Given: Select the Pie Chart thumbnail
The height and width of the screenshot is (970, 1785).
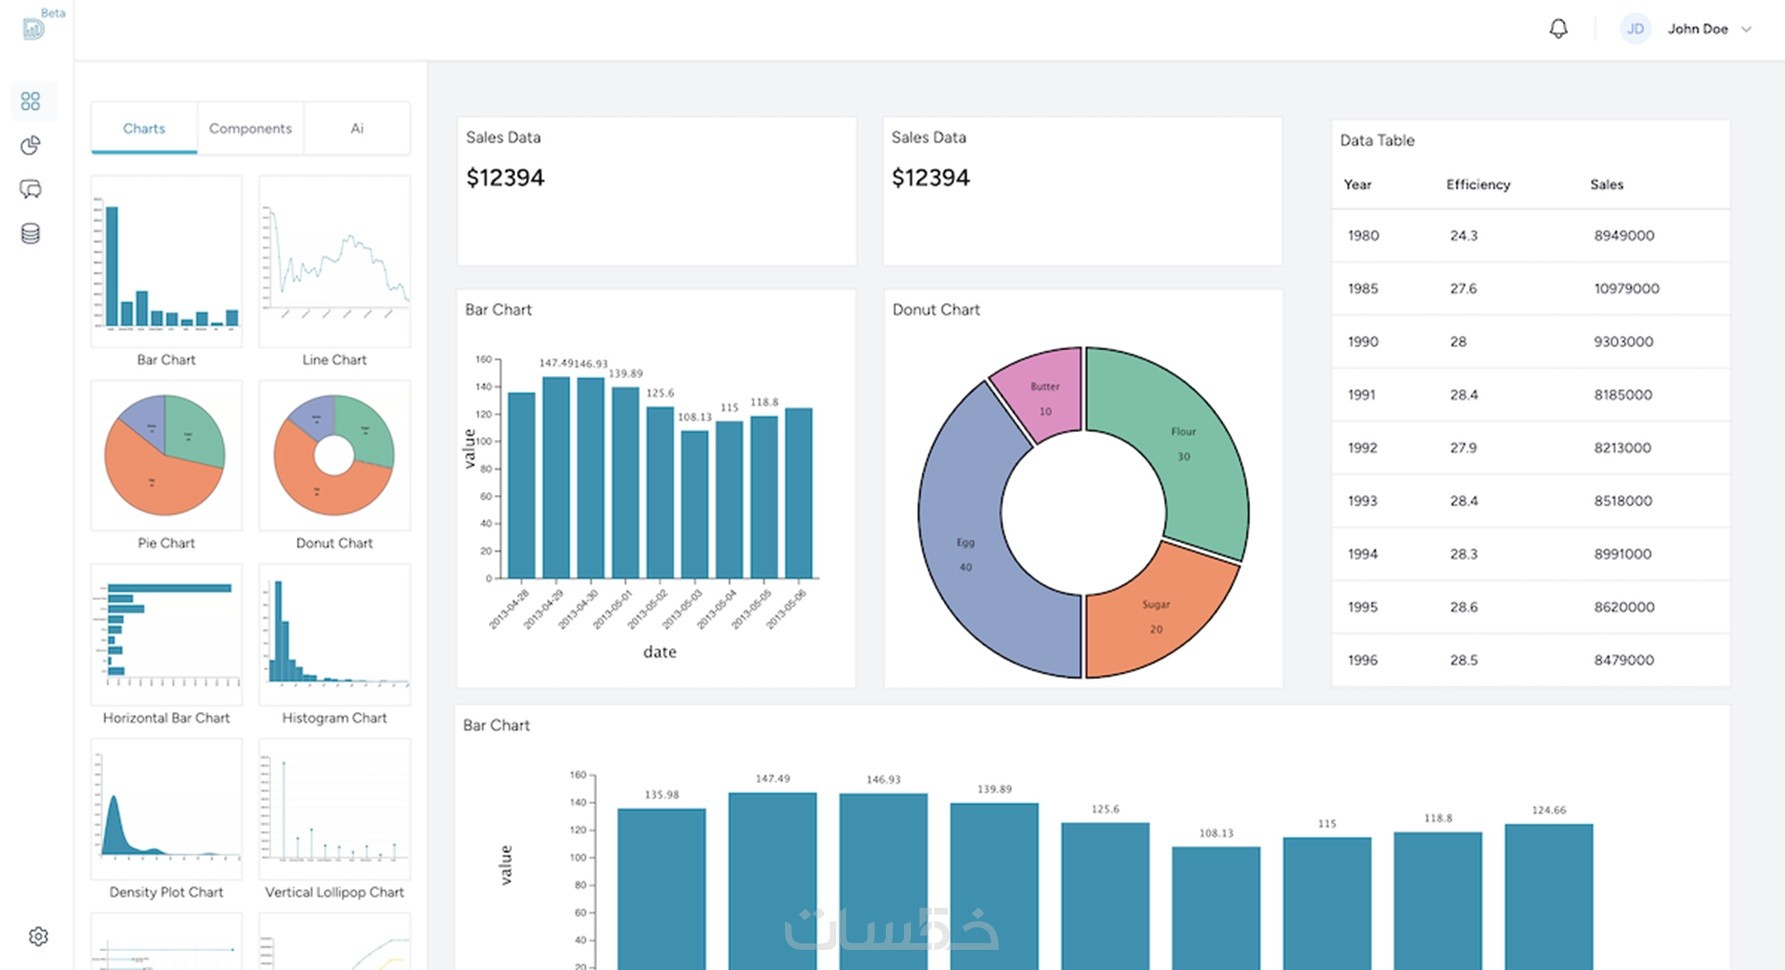Looking at the screenshot, I should (166, 455).
